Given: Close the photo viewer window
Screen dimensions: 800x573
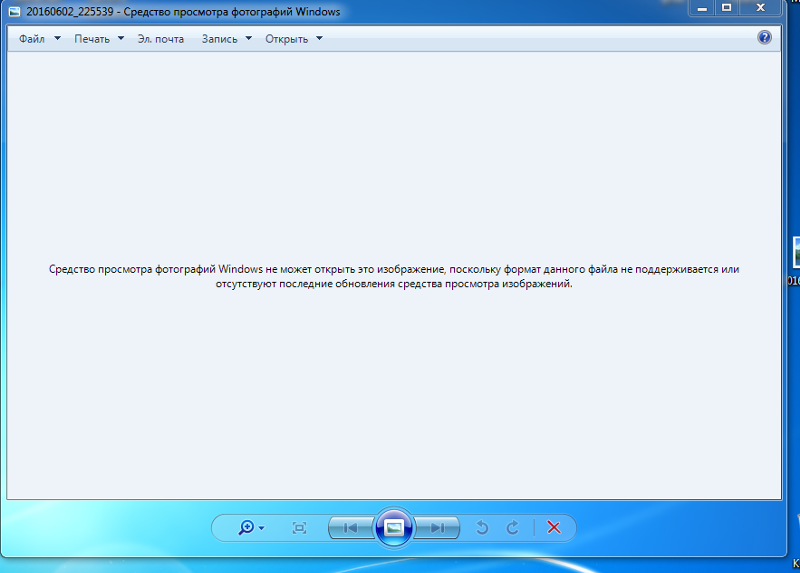Looking at the screenshot, I should [x=760, y=8].
